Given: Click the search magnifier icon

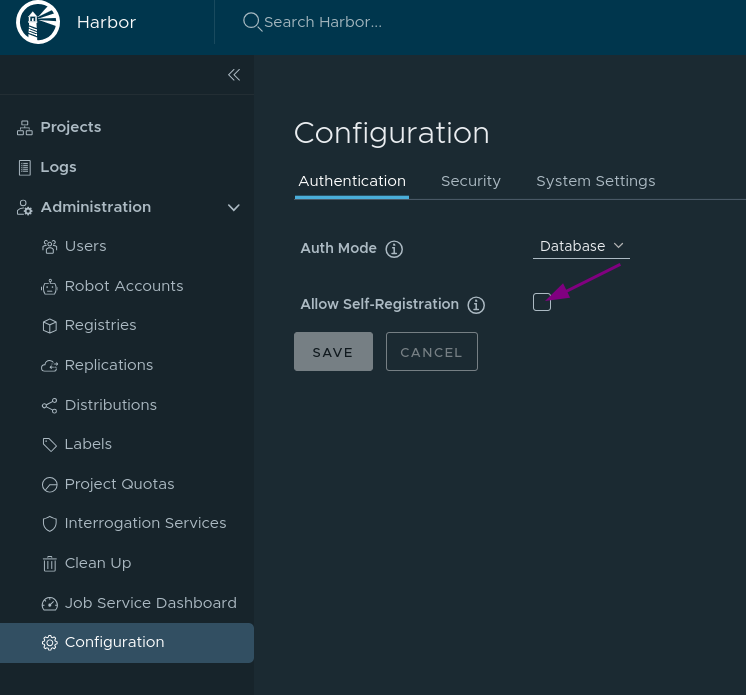Looking at the screenshot, I should [x=252, y=22].
